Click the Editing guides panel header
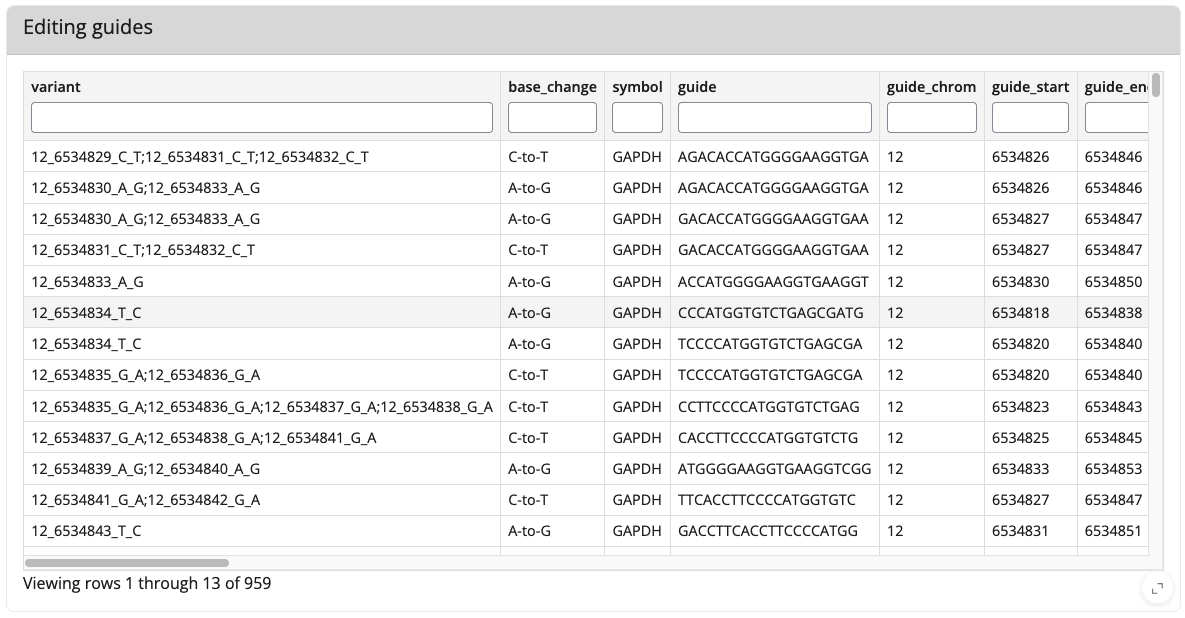The image size is (1185, 618). click(x=88, y=28)
